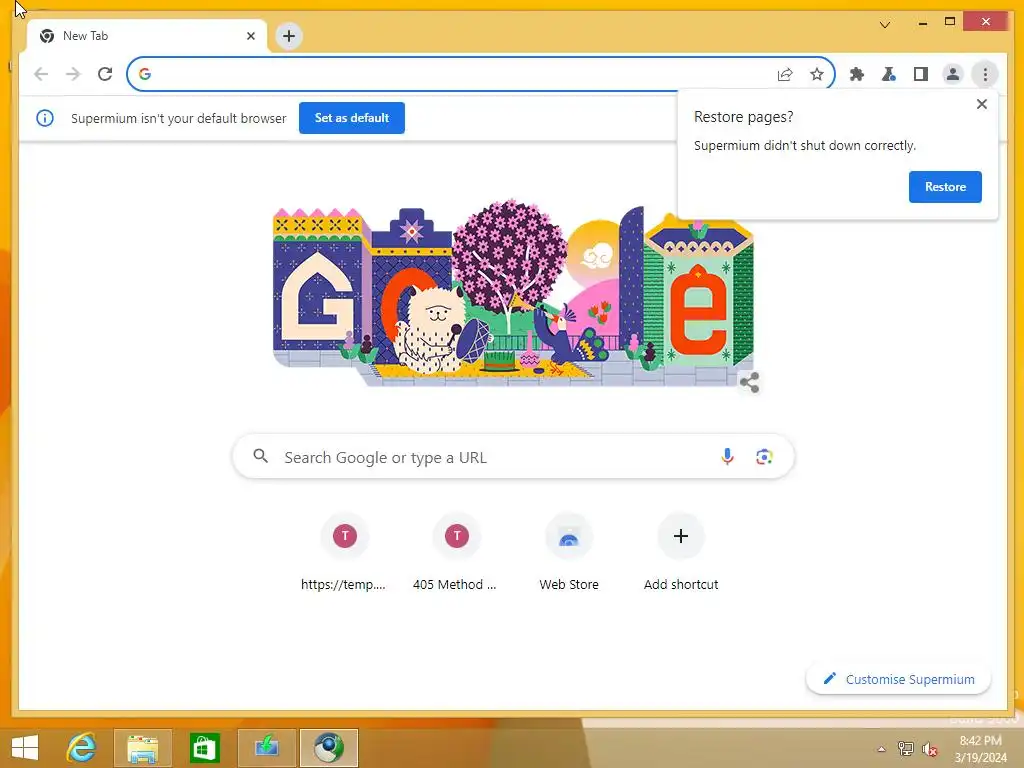The height and width of the screenshot is (768, 1024).
Task: Start voice search with microphone icon
Action: (x=728, y=456)
